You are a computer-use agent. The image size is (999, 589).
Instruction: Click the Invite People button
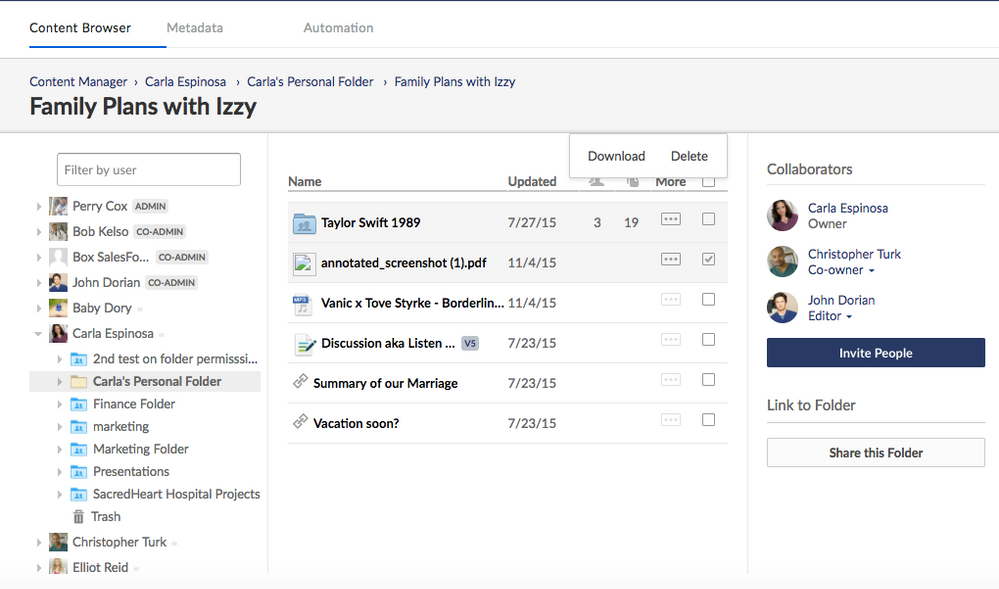875,353
